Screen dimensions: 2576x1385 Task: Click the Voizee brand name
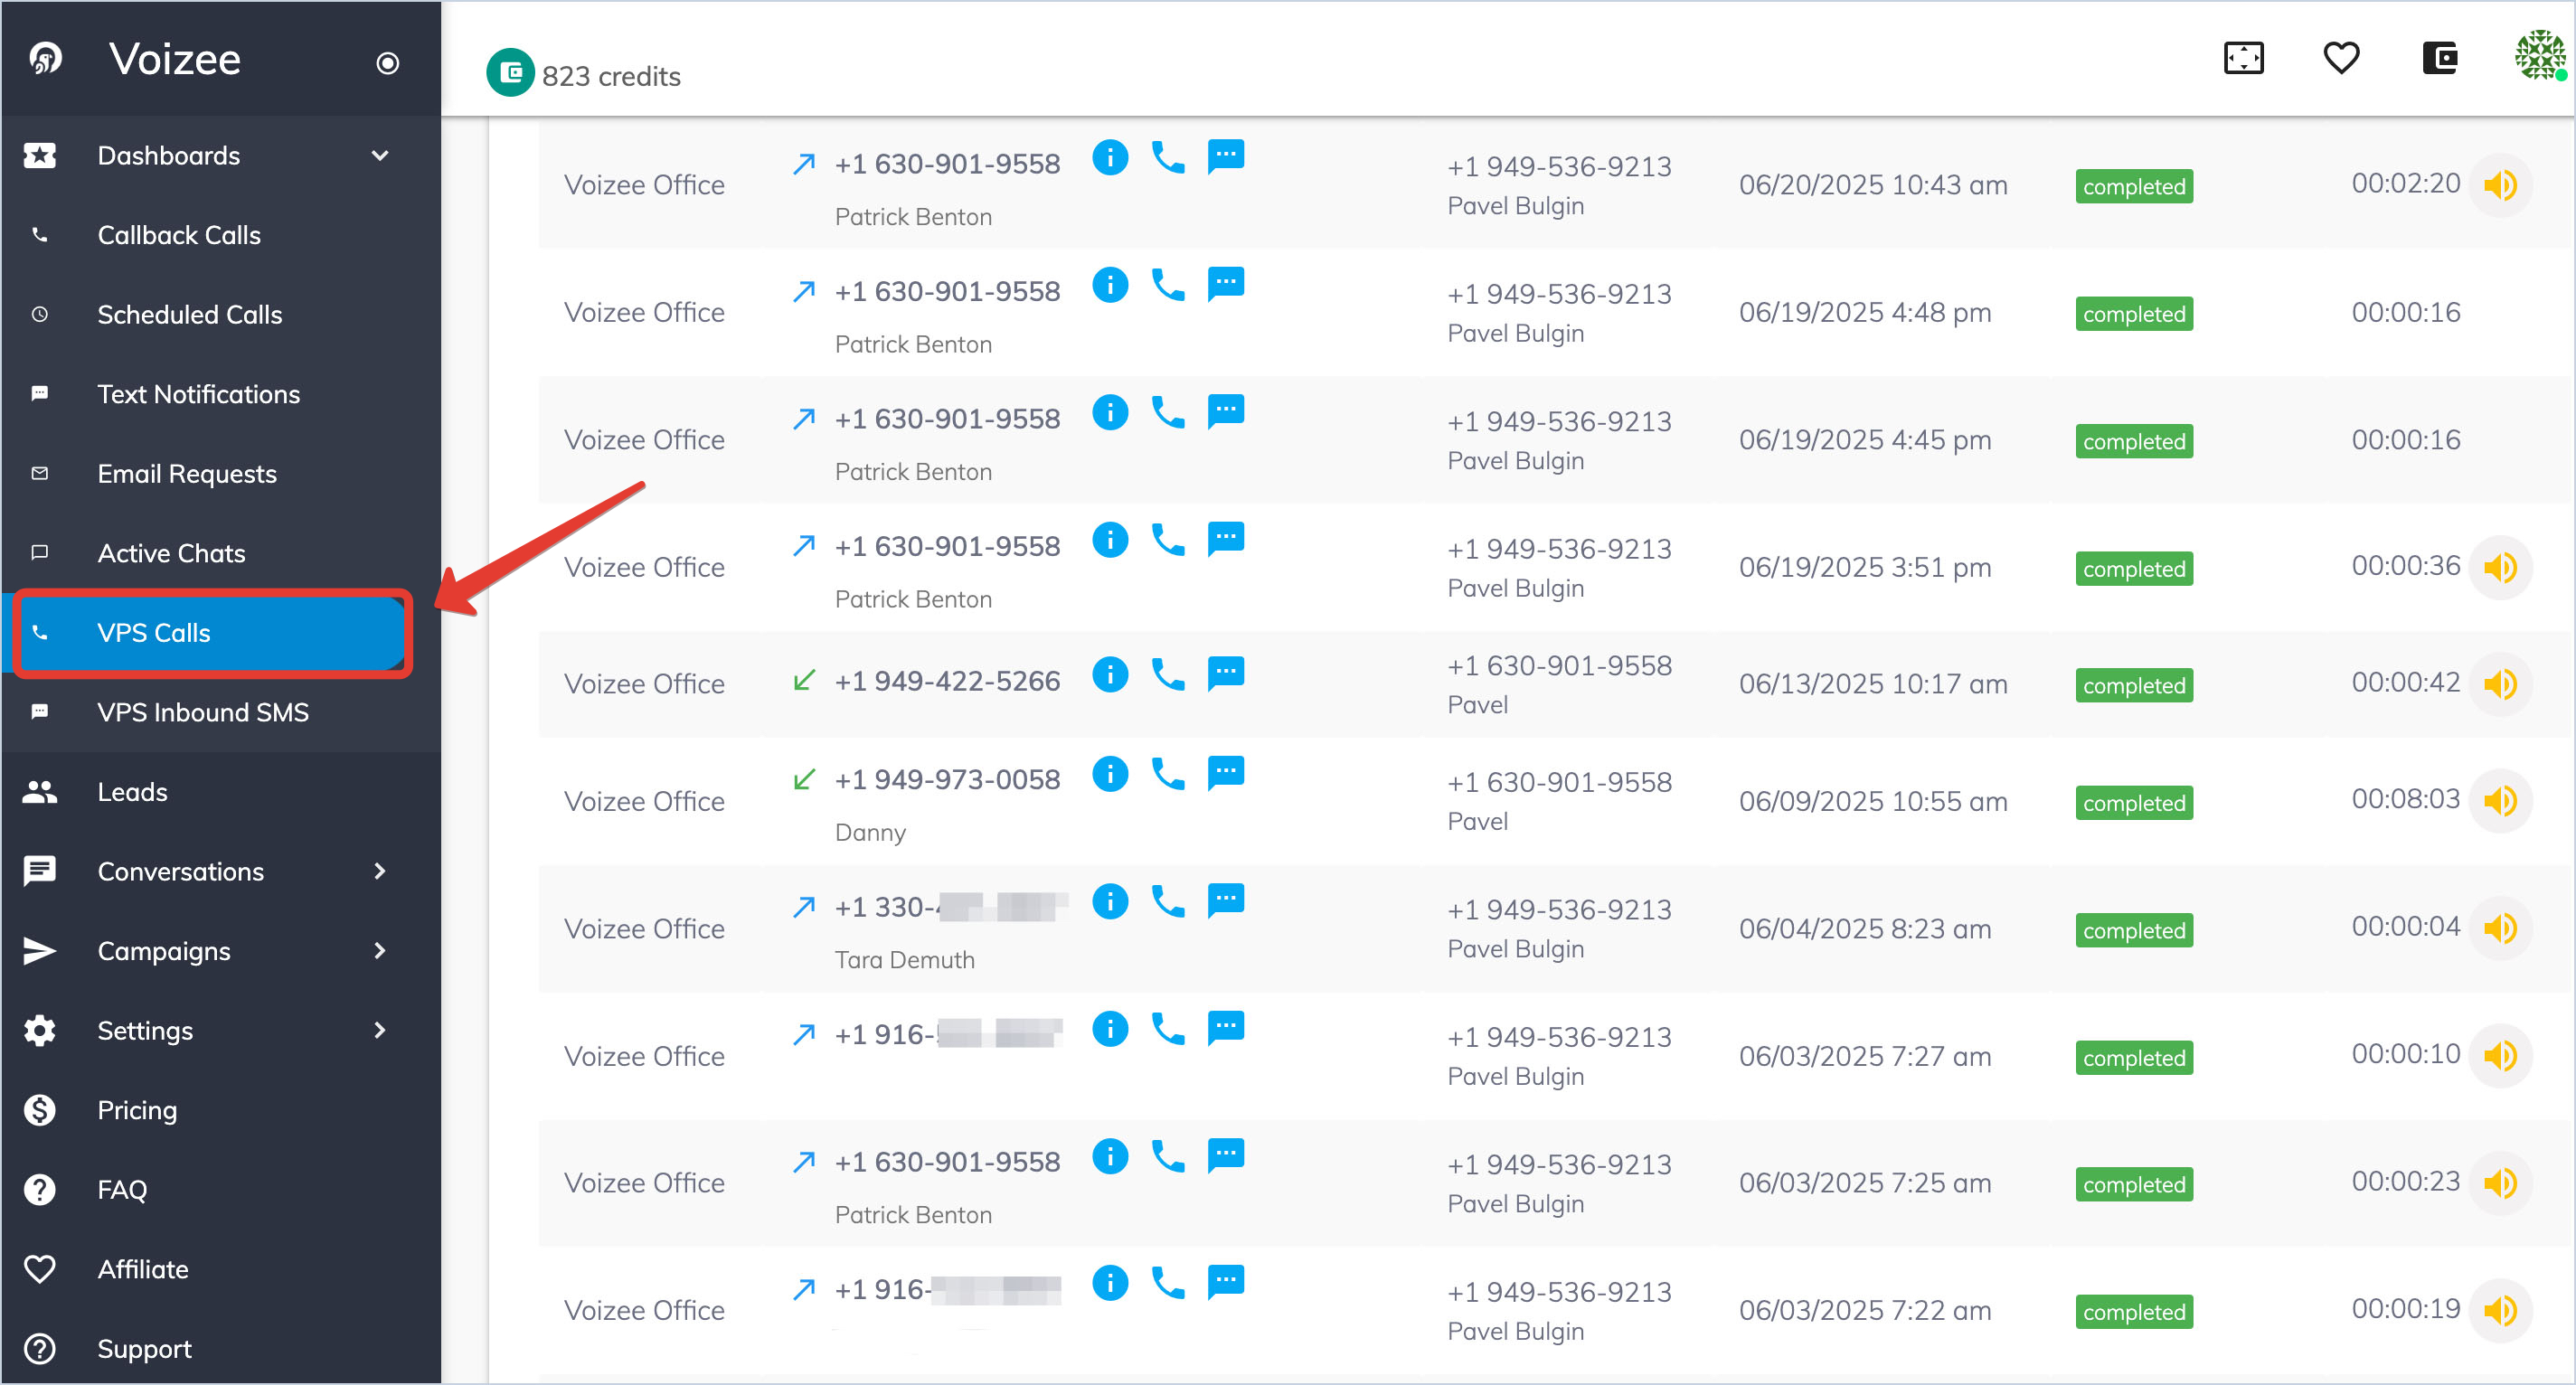pyautogui.click(x=175, y=59)
